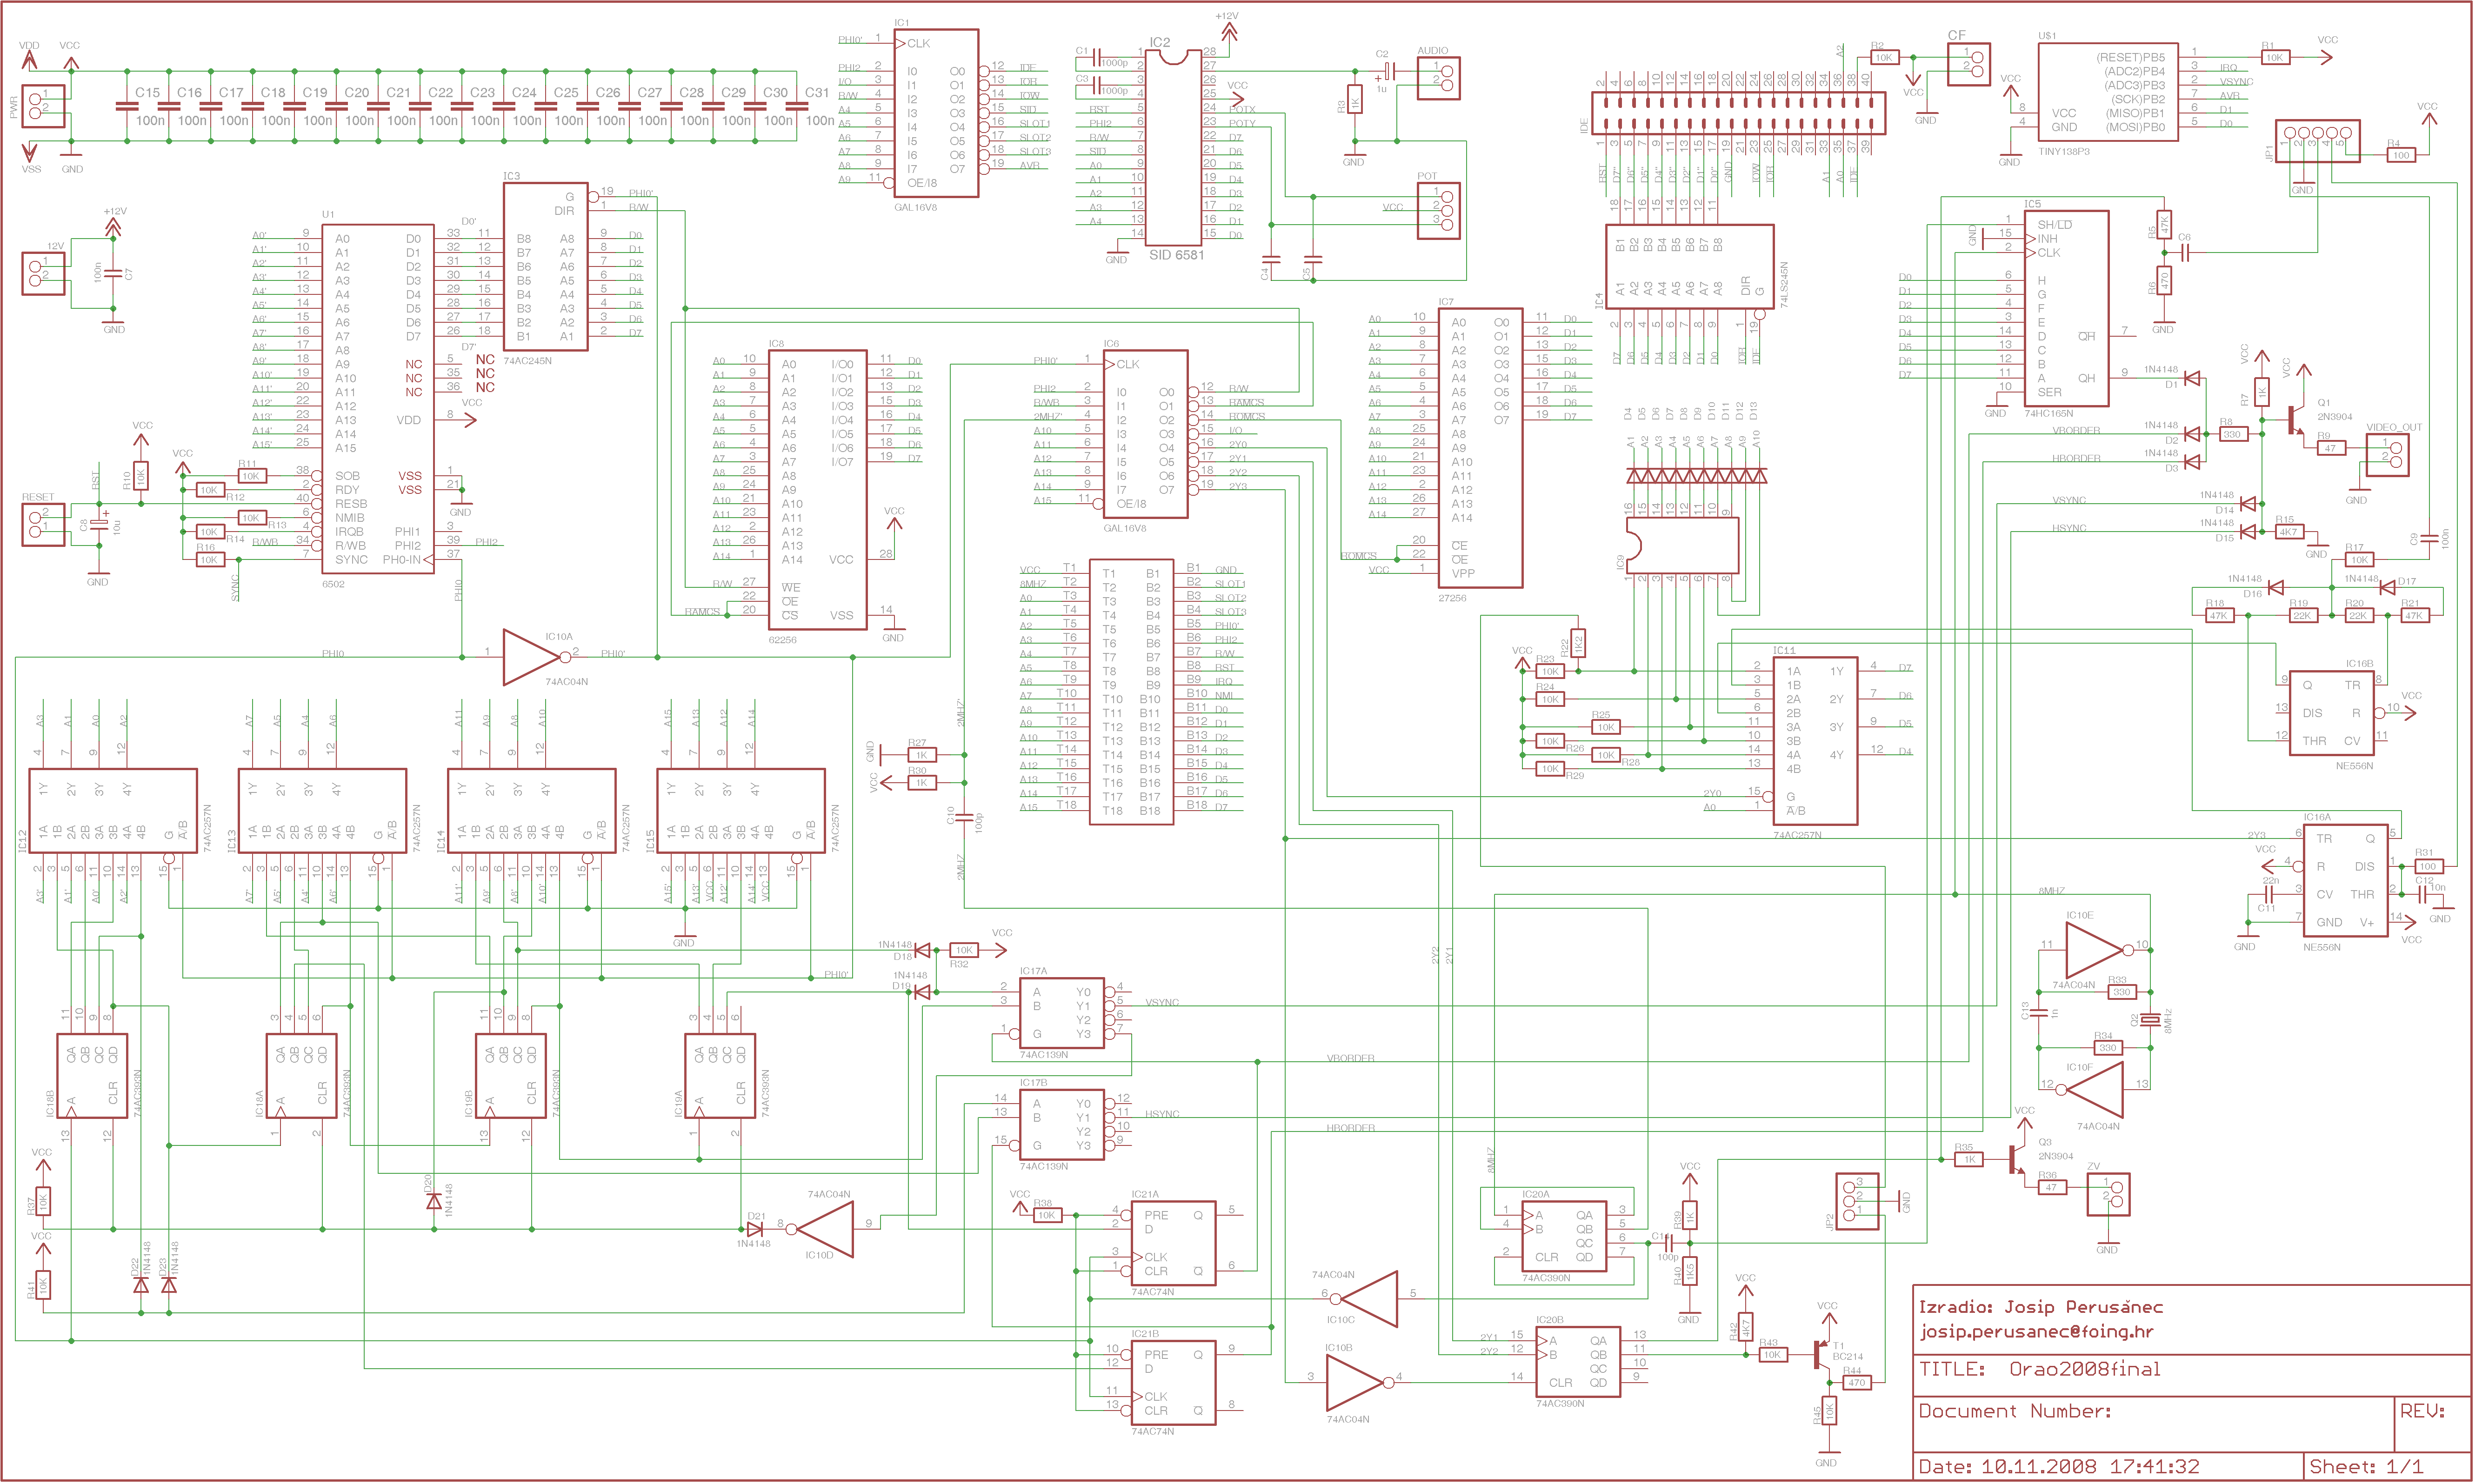Viewport: 2482px width, 1484px height.
Task: Select the IC10F inverter triangle symbol
Action: click(x=2090, y=1089)
